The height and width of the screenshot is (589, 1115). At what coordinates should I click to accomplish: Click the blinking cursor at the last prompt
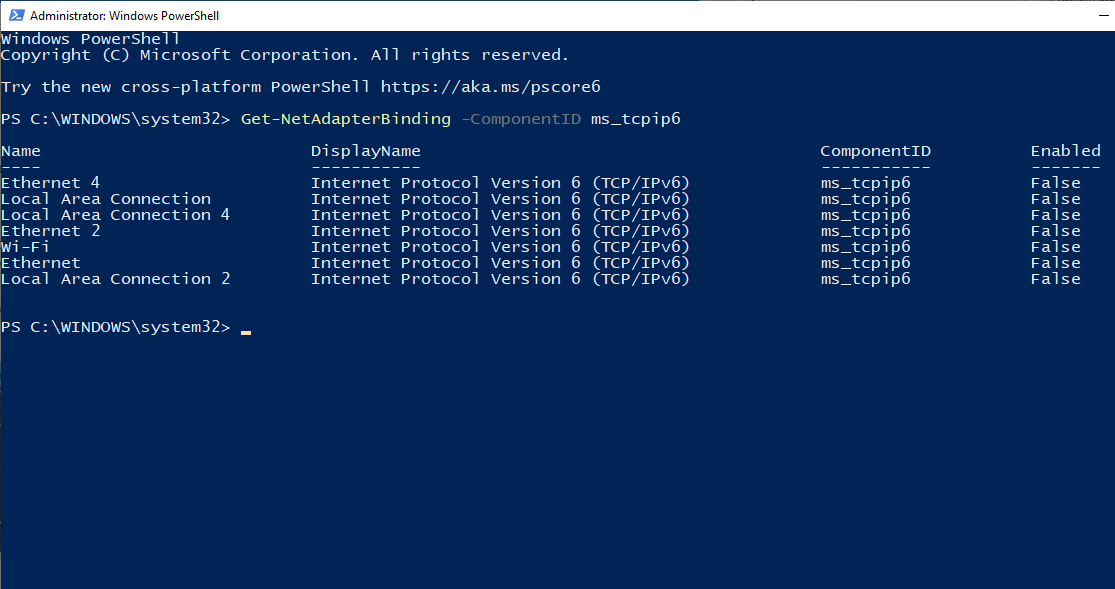[x=246, y=330]
